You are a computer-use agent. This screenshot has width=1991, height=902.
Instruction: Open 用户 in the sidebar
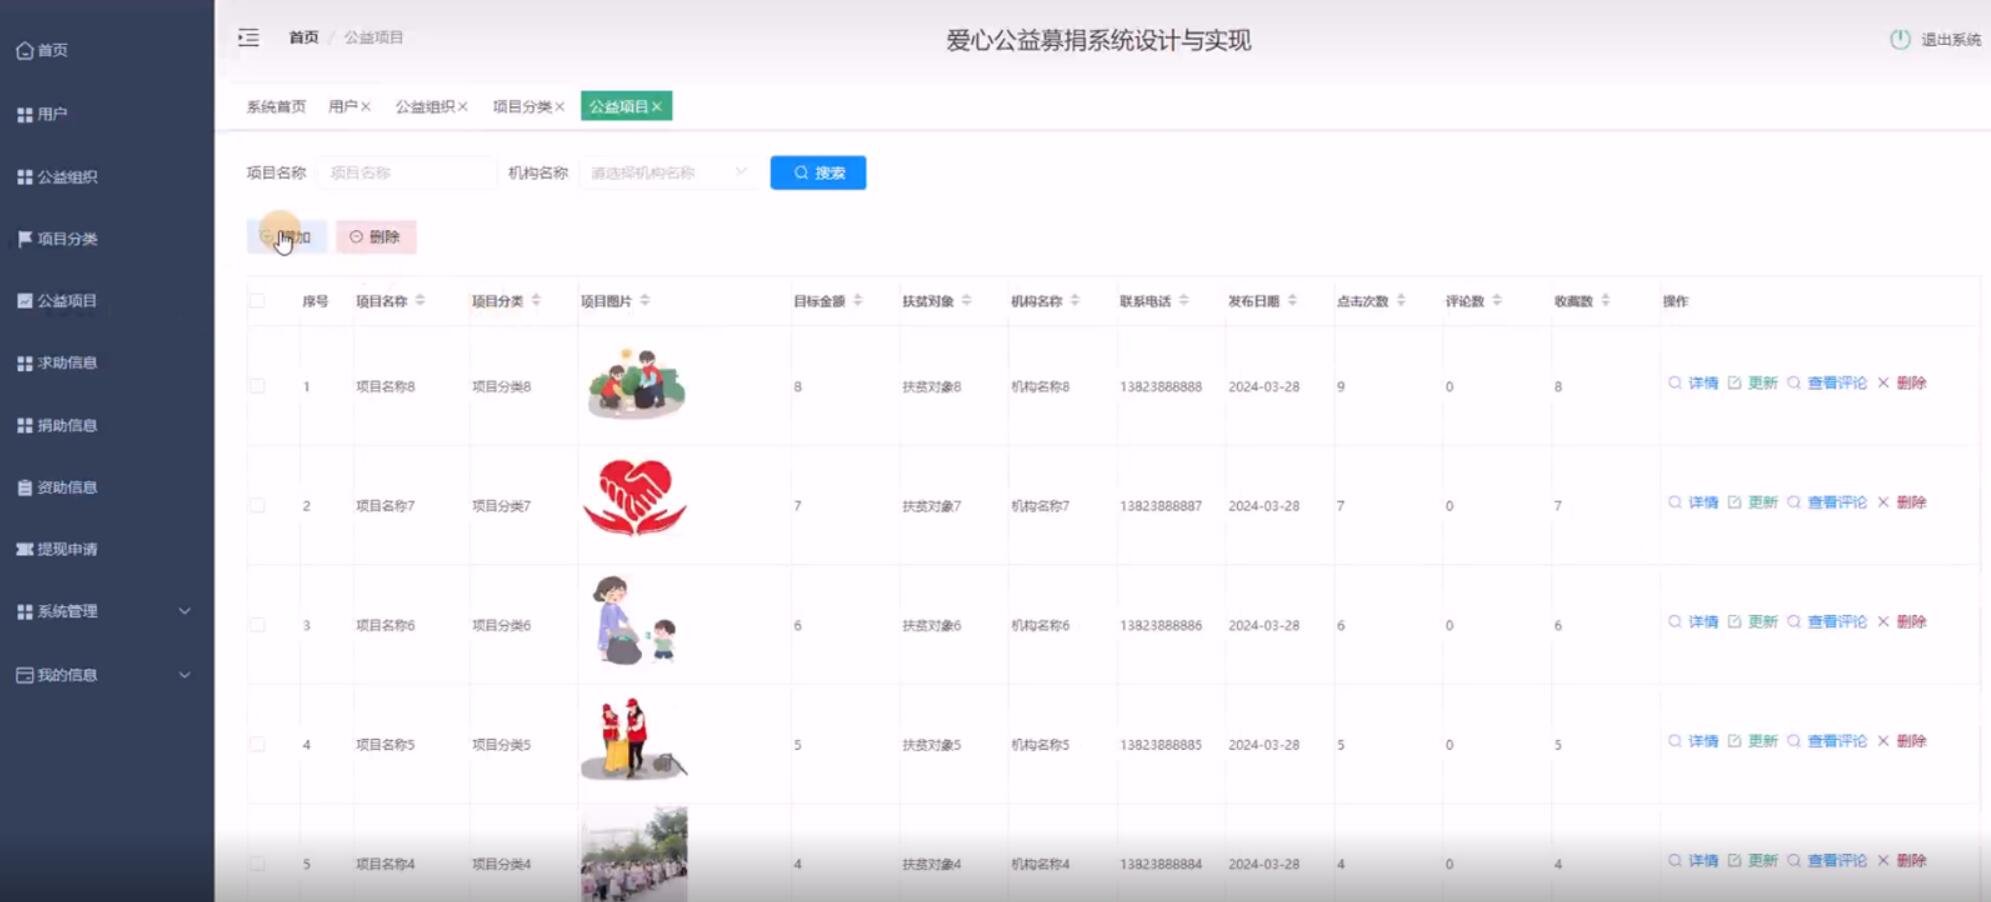click(43, 114)
